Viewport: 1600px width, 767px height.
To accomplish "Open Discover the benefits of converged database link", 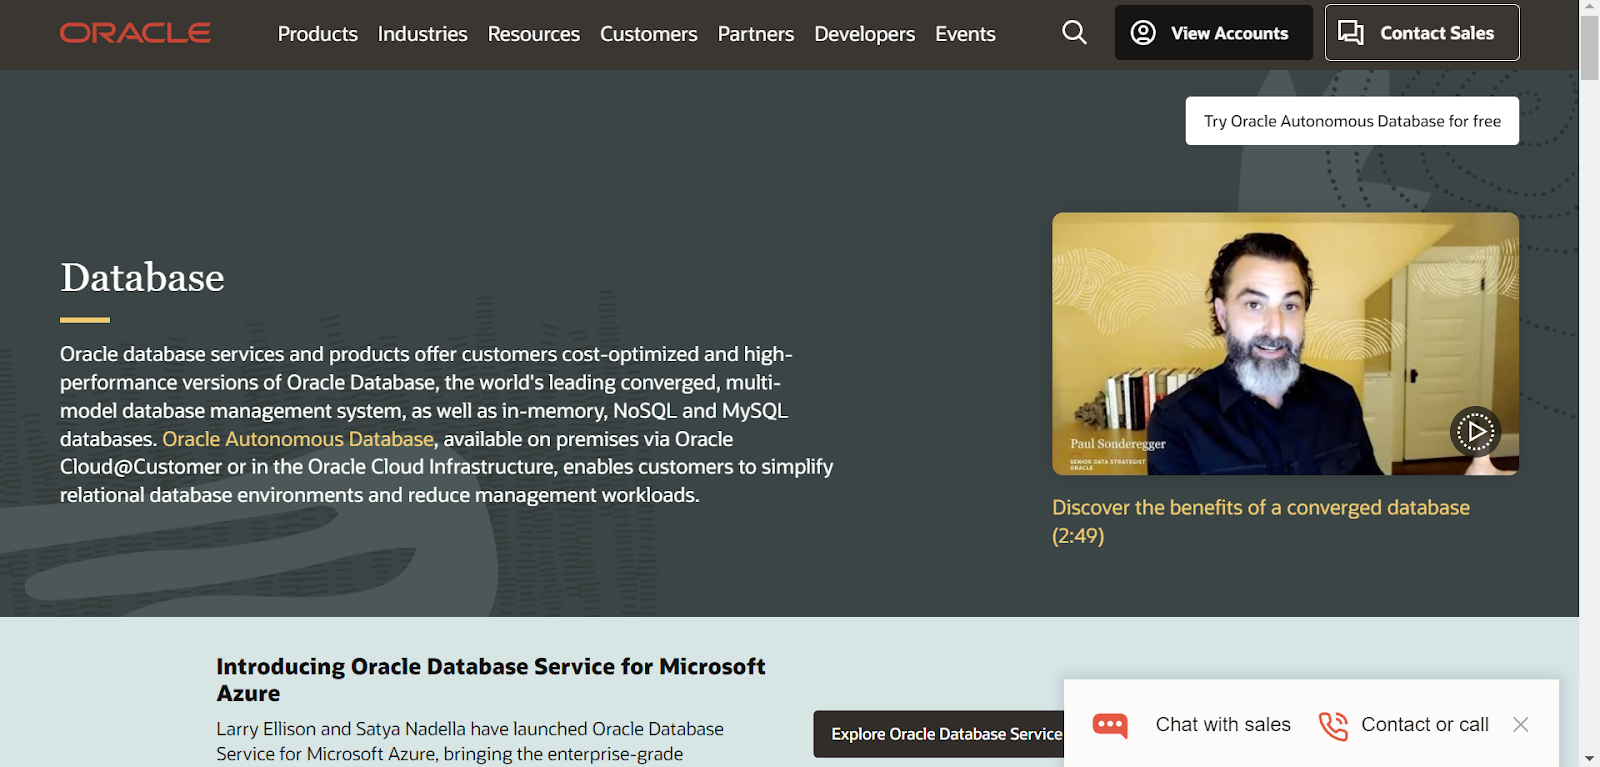I will tap(1261, 521).
